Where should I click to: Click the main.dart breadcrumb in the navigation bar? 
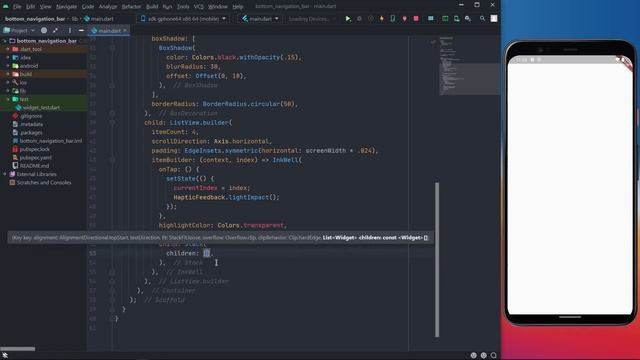99,19
